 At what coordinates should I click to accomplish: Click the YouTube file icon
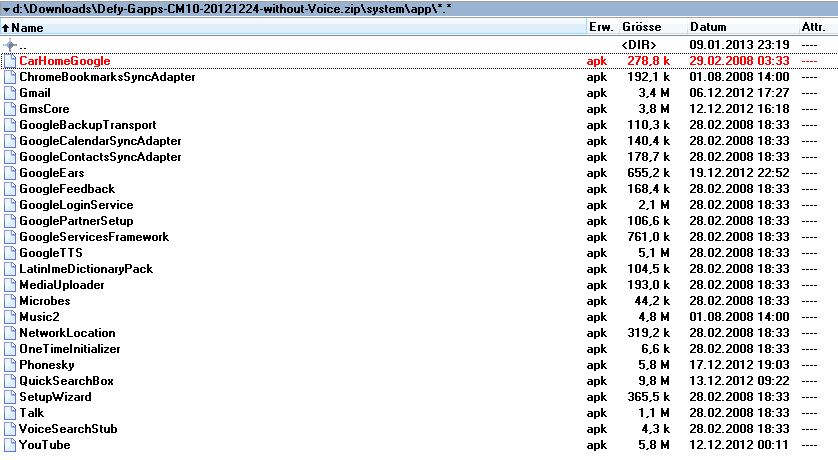pyautogui.click(x=10, y=446)
